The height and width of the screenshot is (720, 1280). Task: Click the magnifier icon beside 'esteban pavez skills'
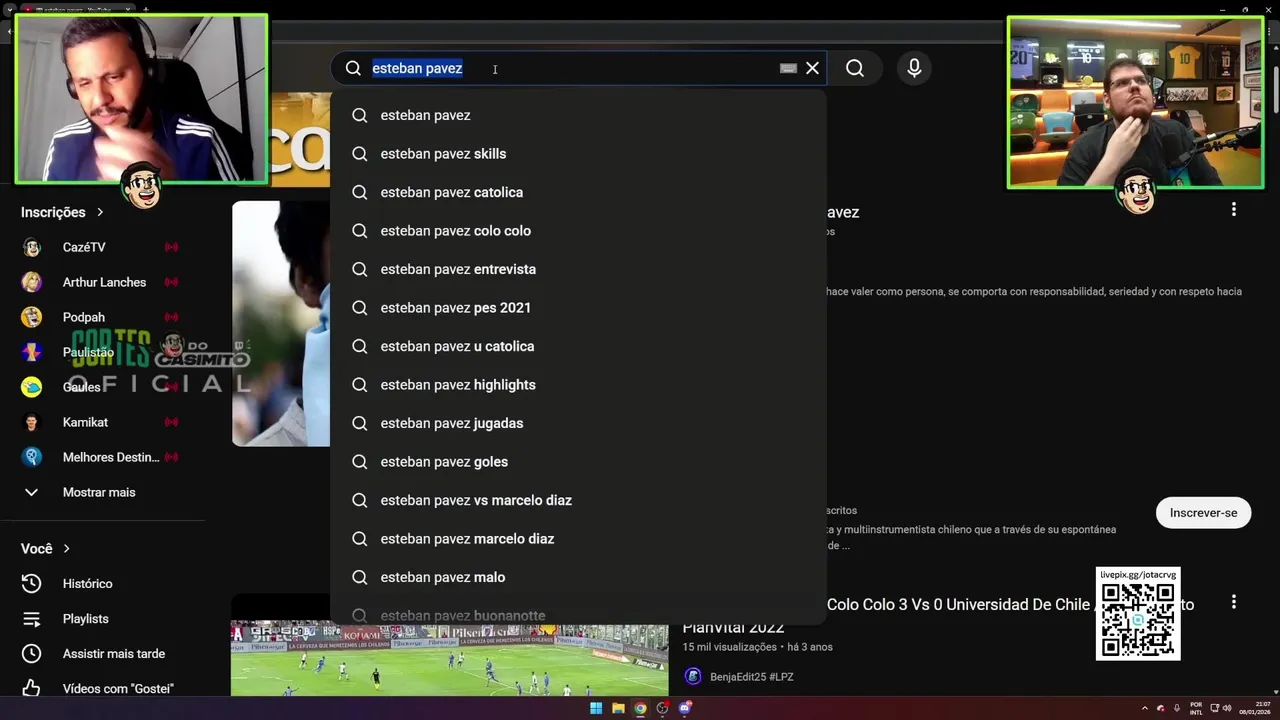pyautogui.click(x=360, y=154)
